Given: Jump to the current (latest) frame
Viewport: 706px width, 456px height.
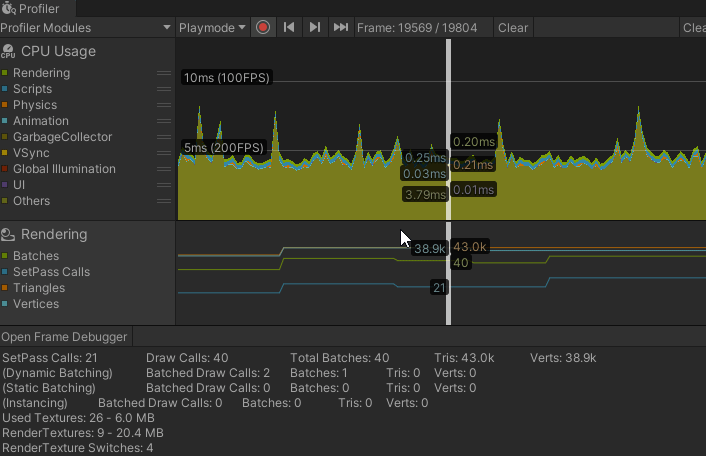Looking at the screenshot, I should pyautogui.click(x=341, y=27).
